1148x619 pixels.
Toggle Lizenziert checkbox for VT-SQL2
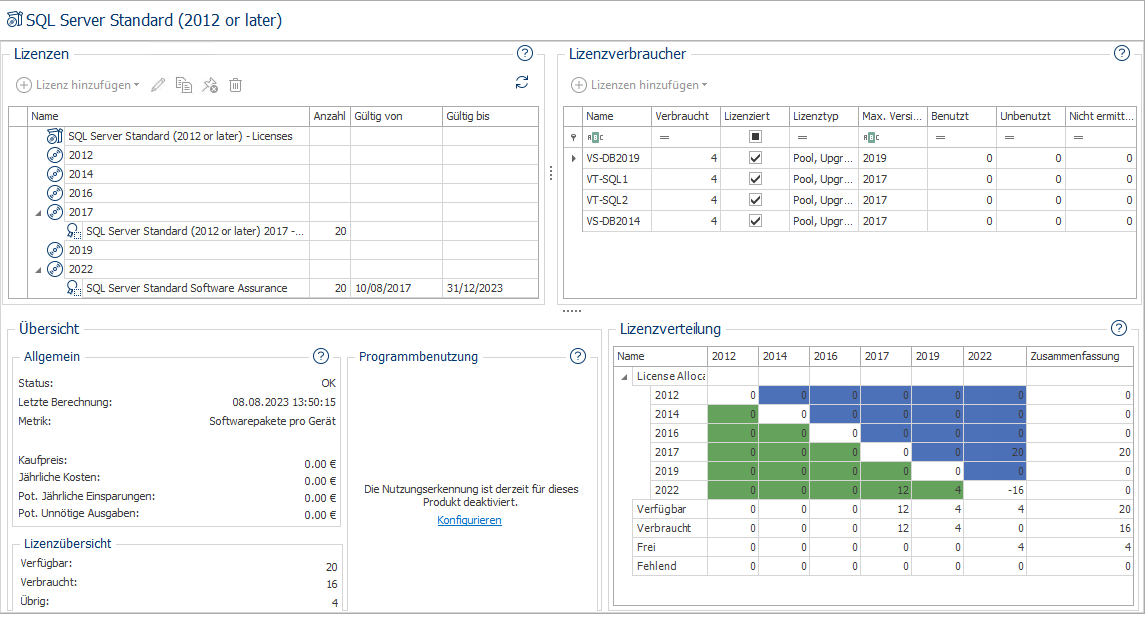(x=756, y=199)
